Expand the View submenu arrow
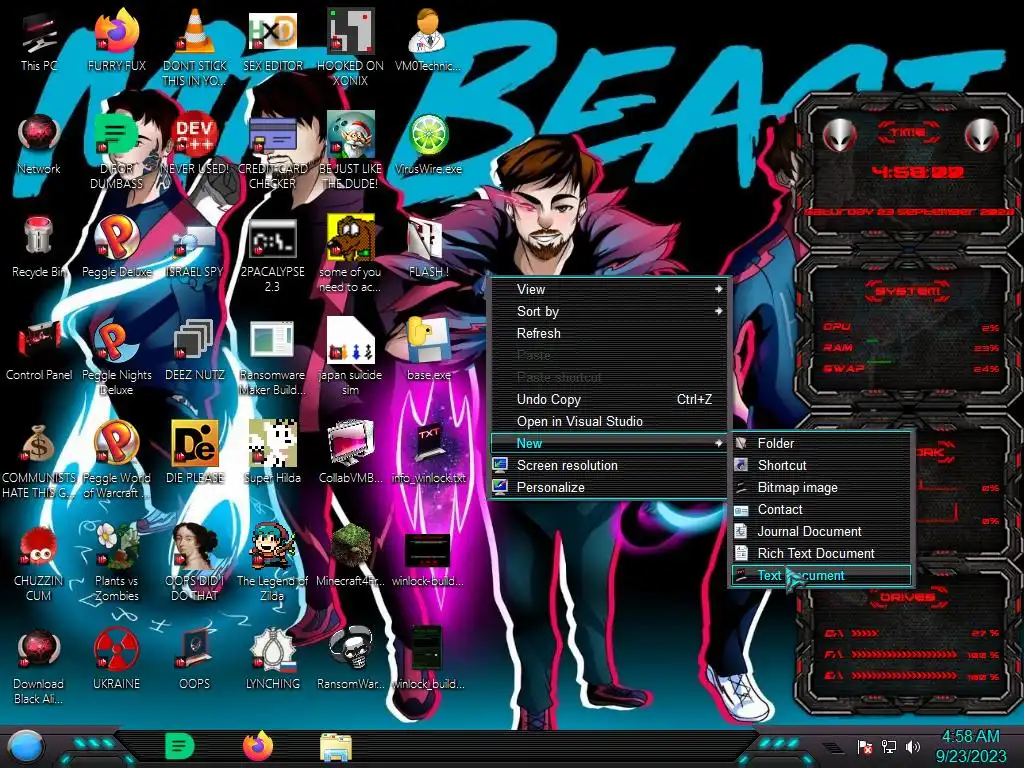 [718, 289]
